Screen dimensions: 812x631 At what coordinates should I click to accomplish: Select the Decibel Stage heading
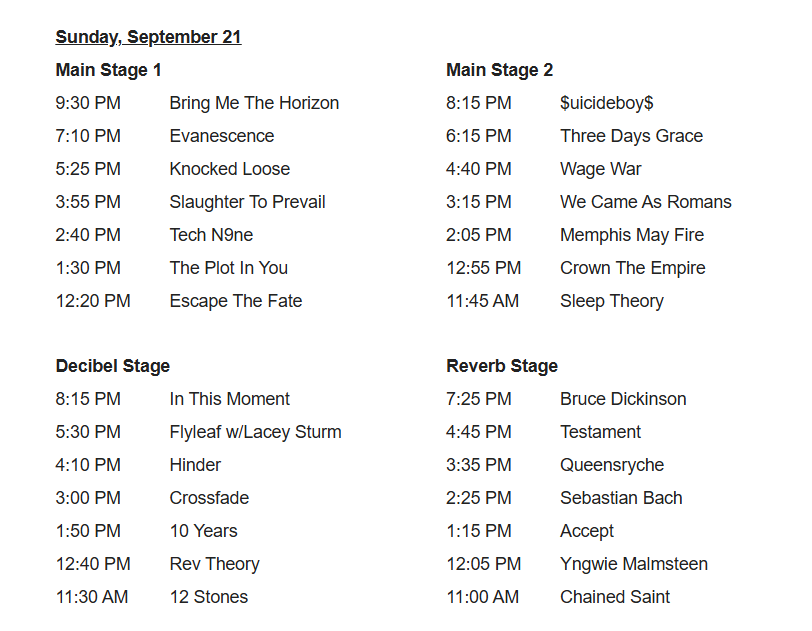(113, 366)
